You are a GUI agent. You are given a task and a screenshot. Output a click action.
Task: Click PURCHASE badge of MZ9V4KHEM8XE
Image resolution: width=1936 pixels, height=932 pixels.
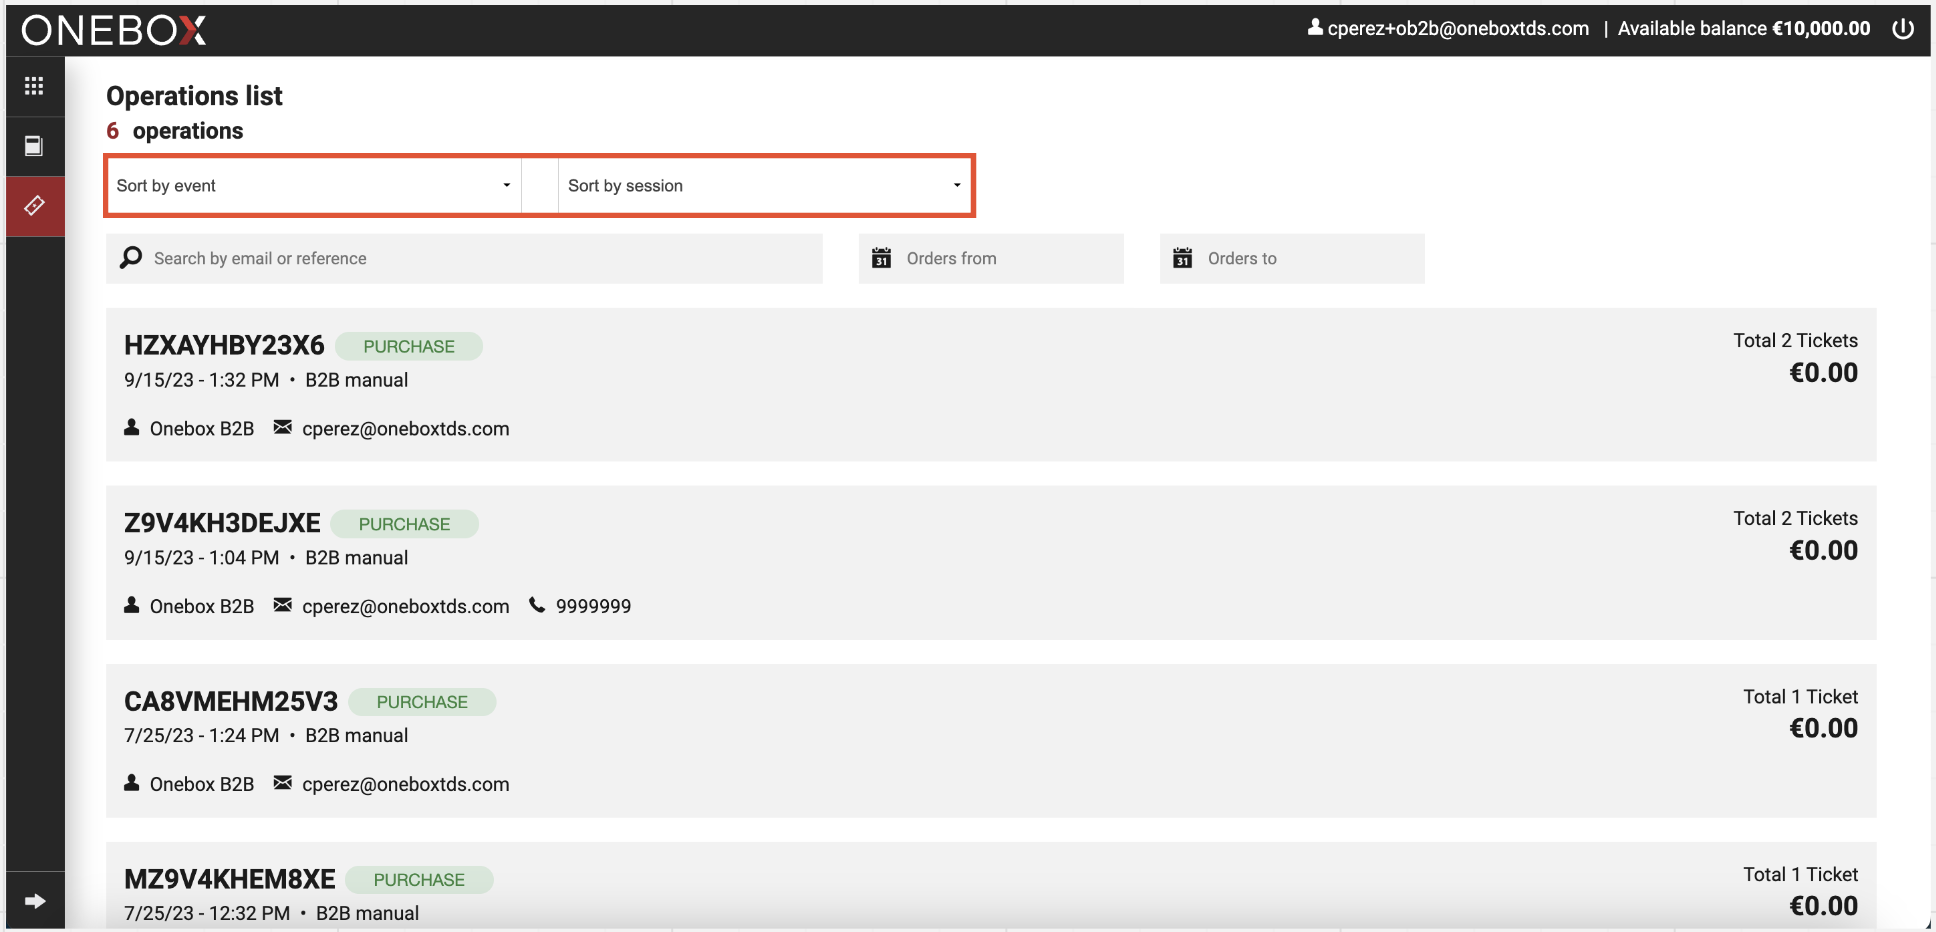(419, 880)
